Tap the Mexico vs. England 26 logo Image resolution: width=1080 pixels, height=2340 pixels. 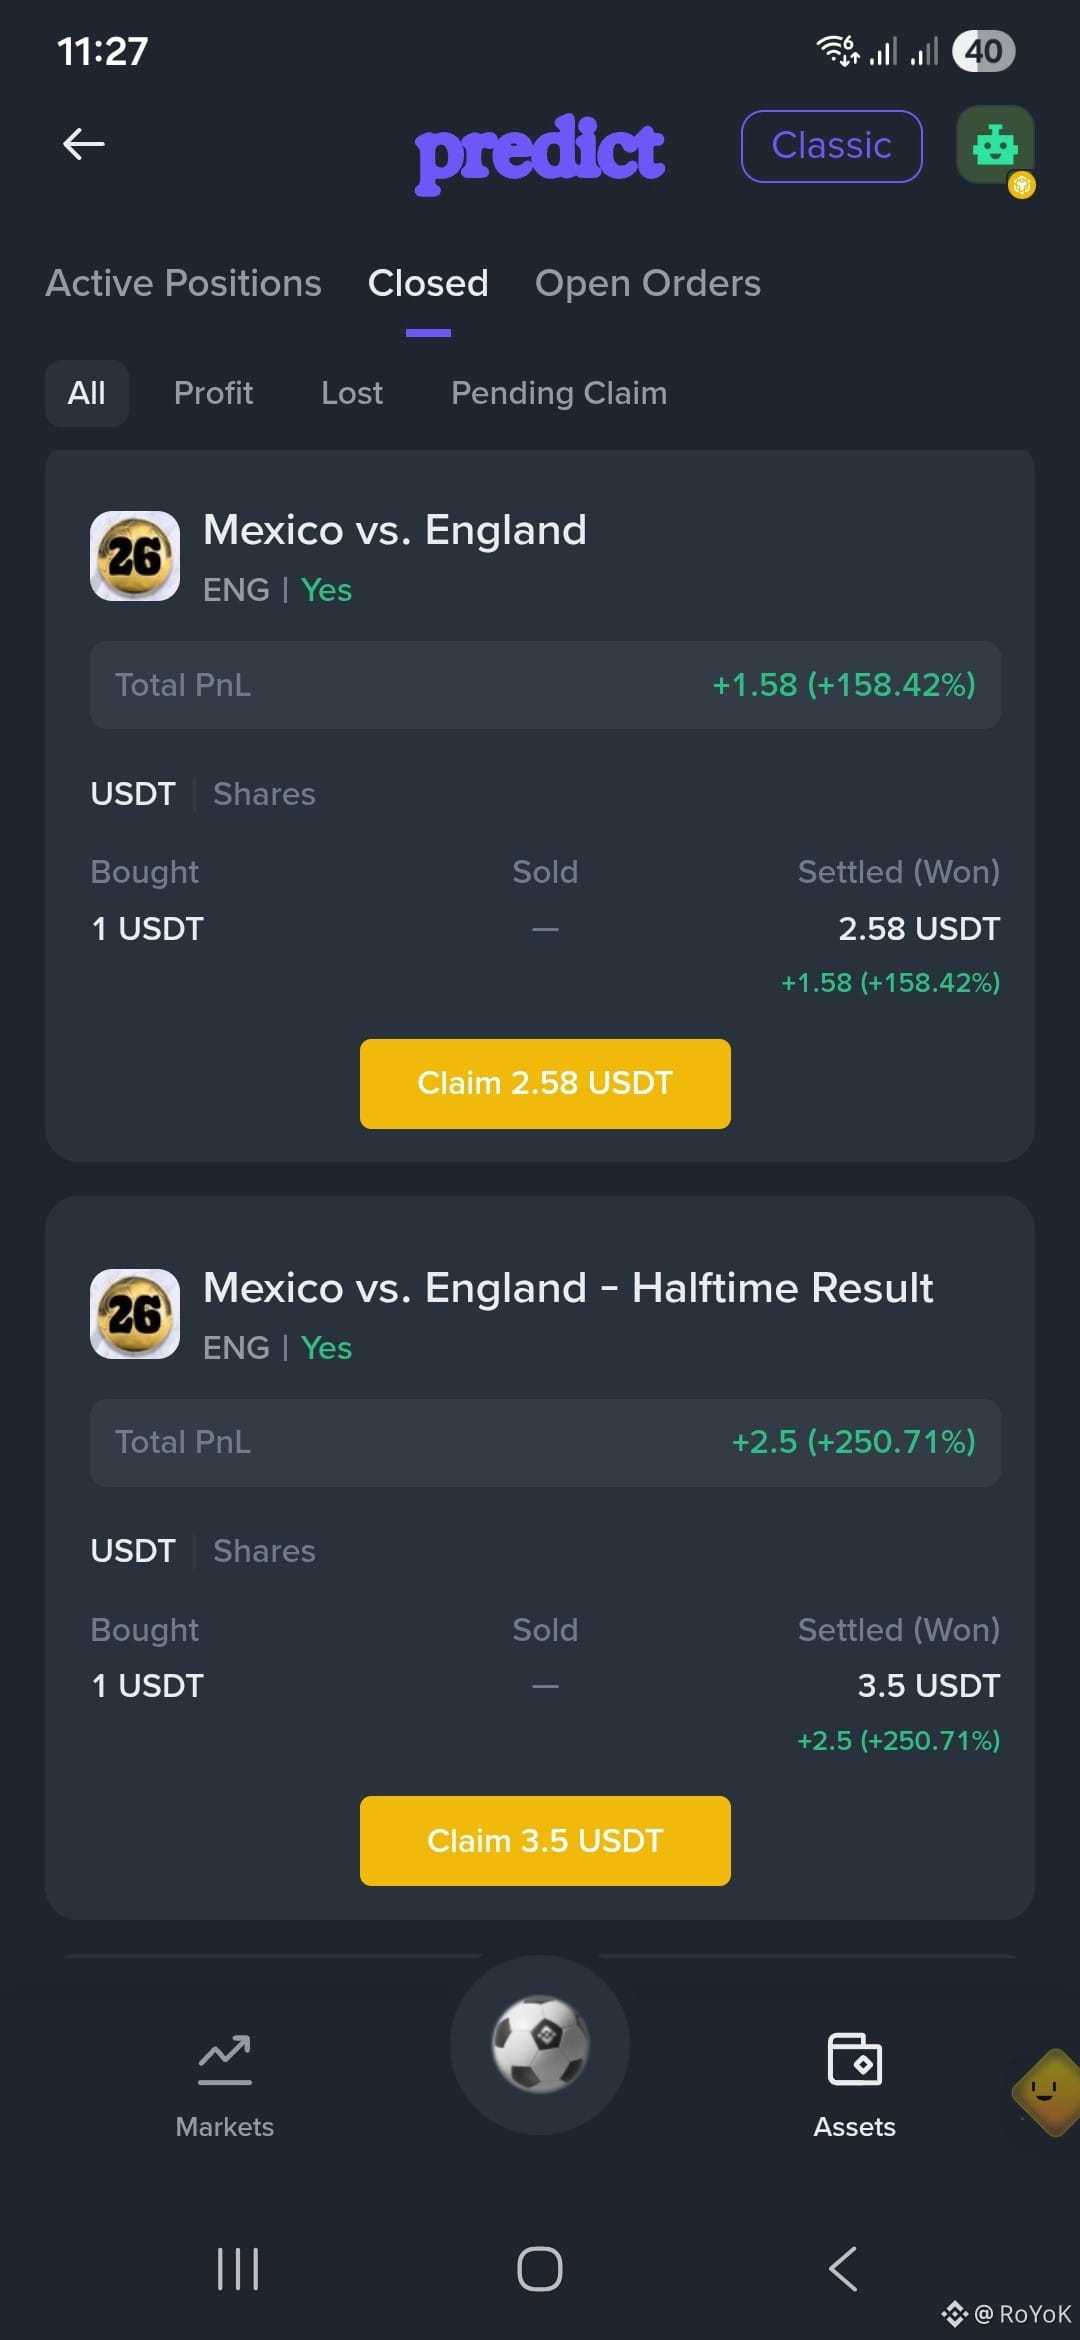[135, 556]
